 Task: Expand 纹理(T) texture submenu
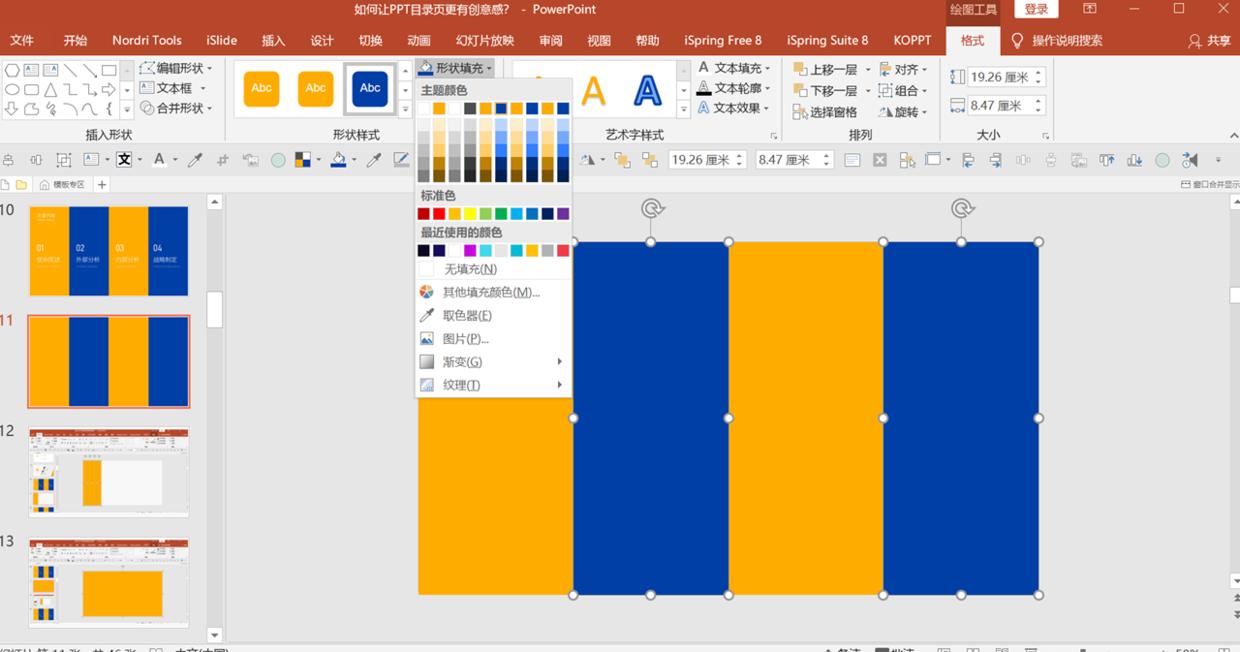[x=493, y=385]
